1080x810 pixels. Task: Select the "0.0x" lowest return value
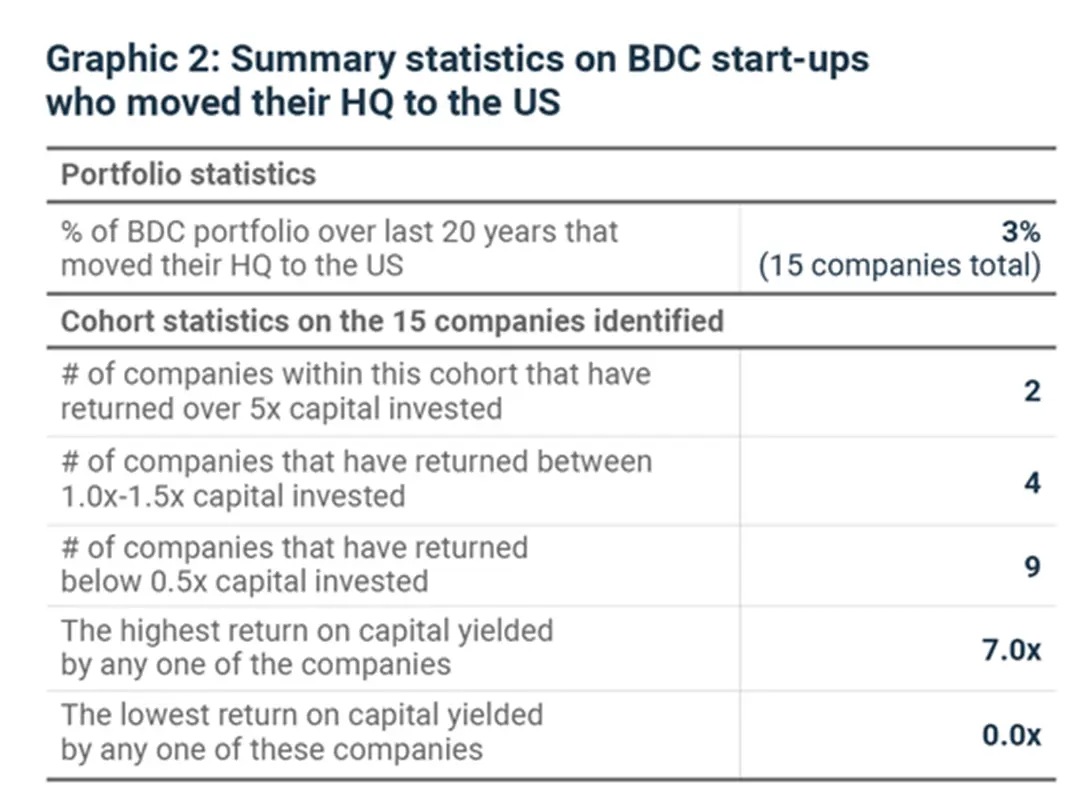(1011, 735)
